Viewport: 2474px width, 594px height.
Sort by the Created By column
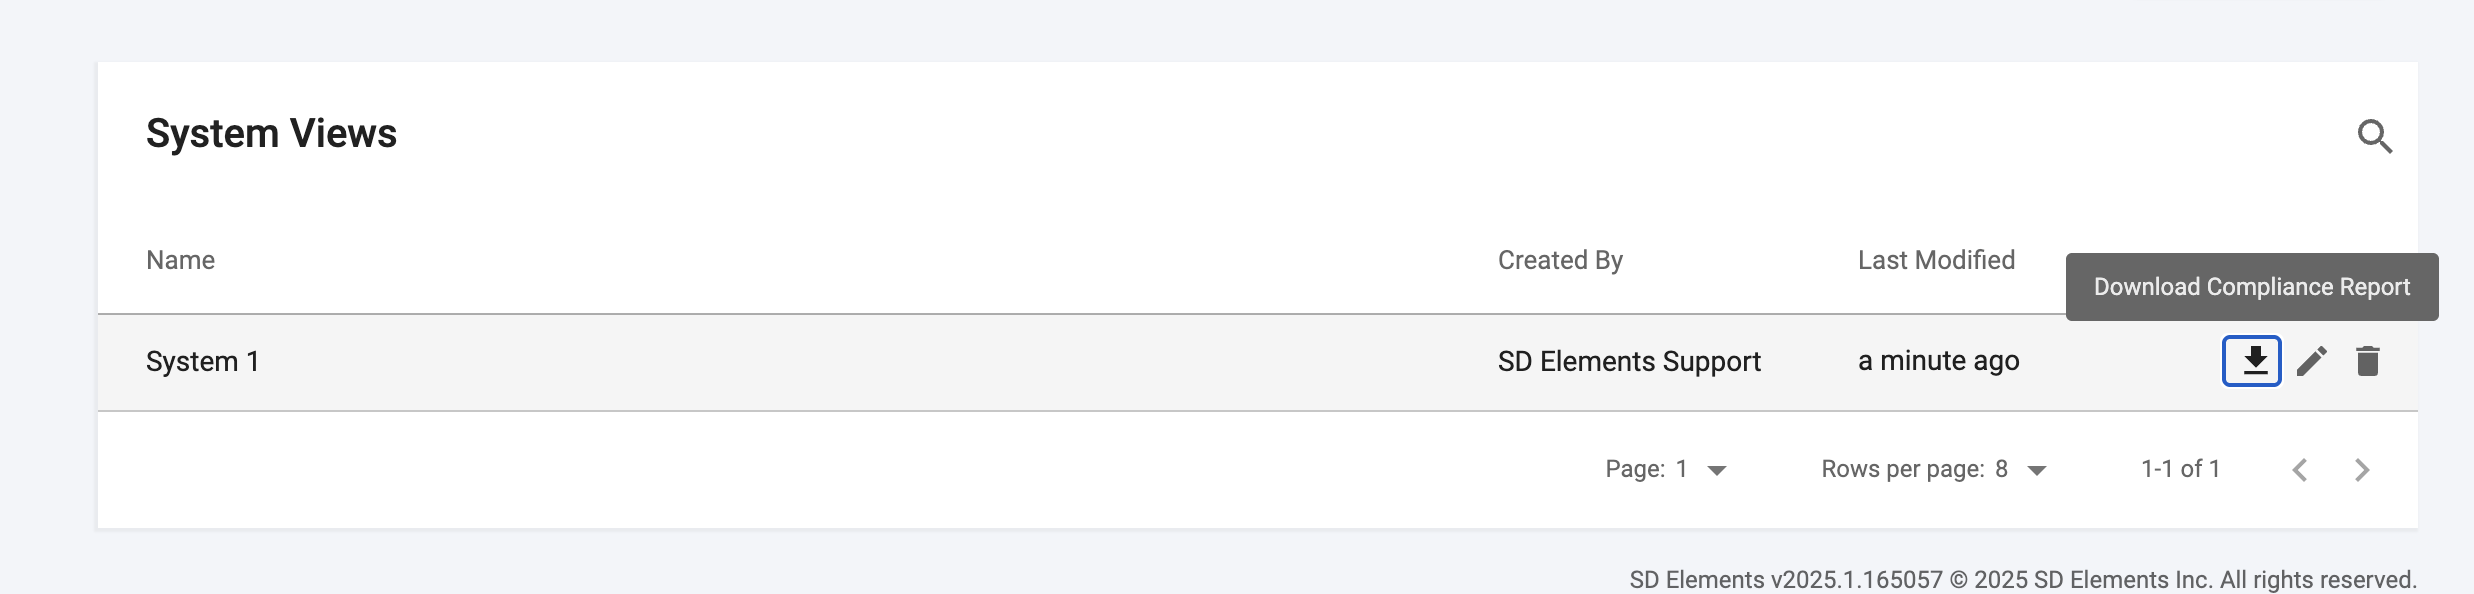tap(1560, 260)
